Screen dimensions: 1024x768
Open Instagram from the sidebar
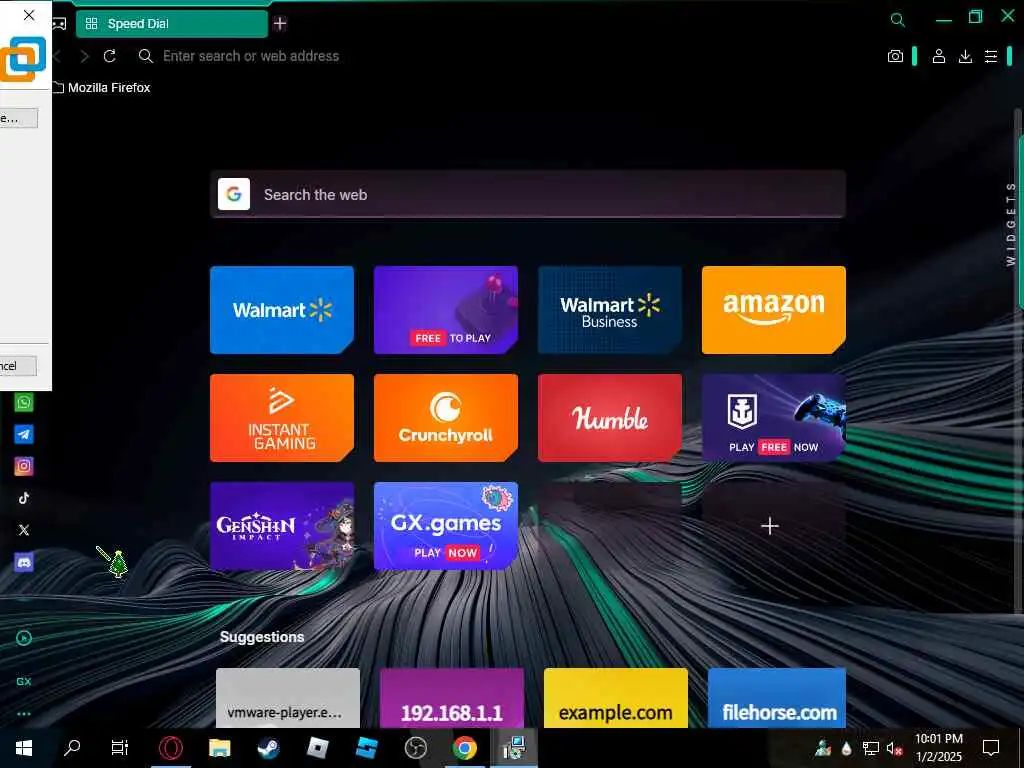click(24, 466)
